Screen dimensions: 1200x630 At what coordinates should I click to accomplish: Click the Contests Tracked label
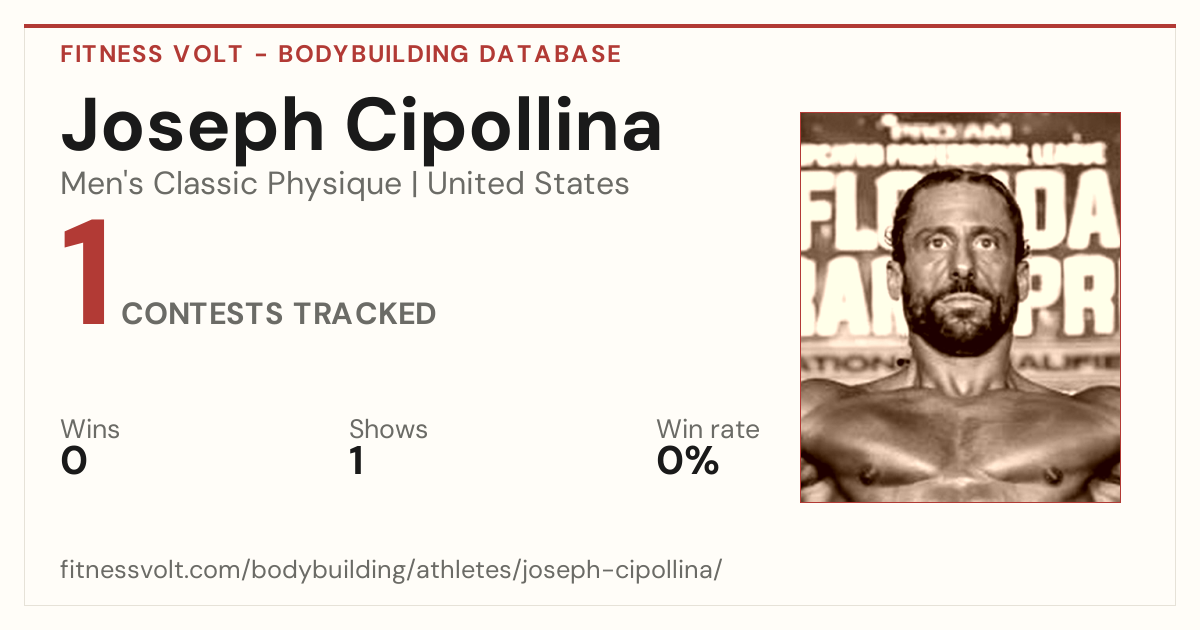(279, 314)
